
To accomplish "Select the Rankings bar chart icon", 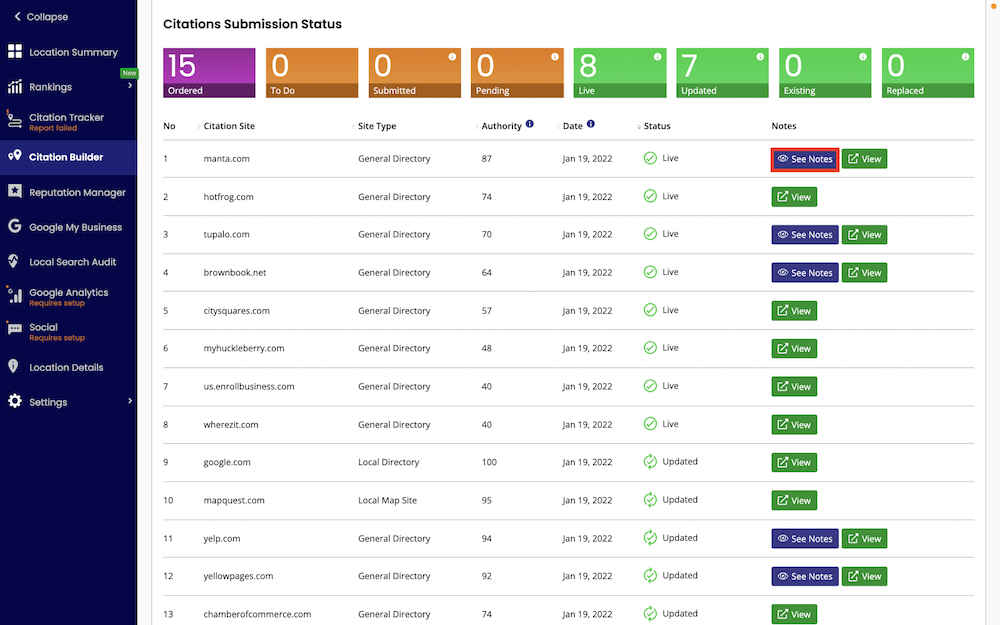I will [x=15, y=86].
